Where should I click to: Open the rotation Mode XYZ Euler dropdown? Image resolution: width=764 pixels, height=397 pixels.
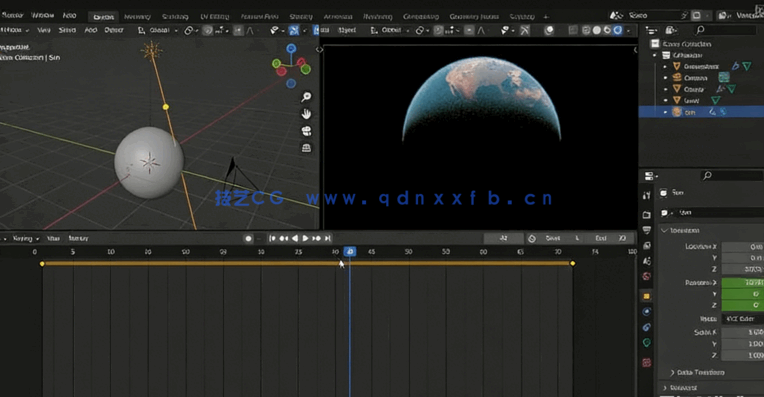(x=743, y=319)
